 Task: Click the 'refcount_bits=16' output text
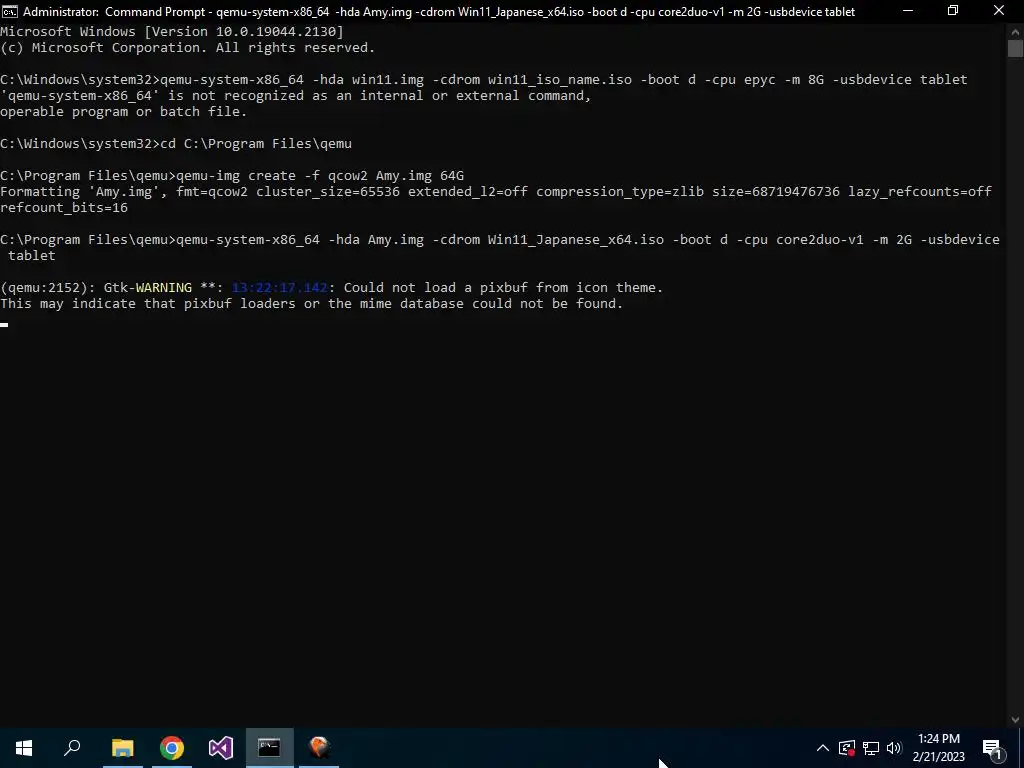[x=64, y=208]
